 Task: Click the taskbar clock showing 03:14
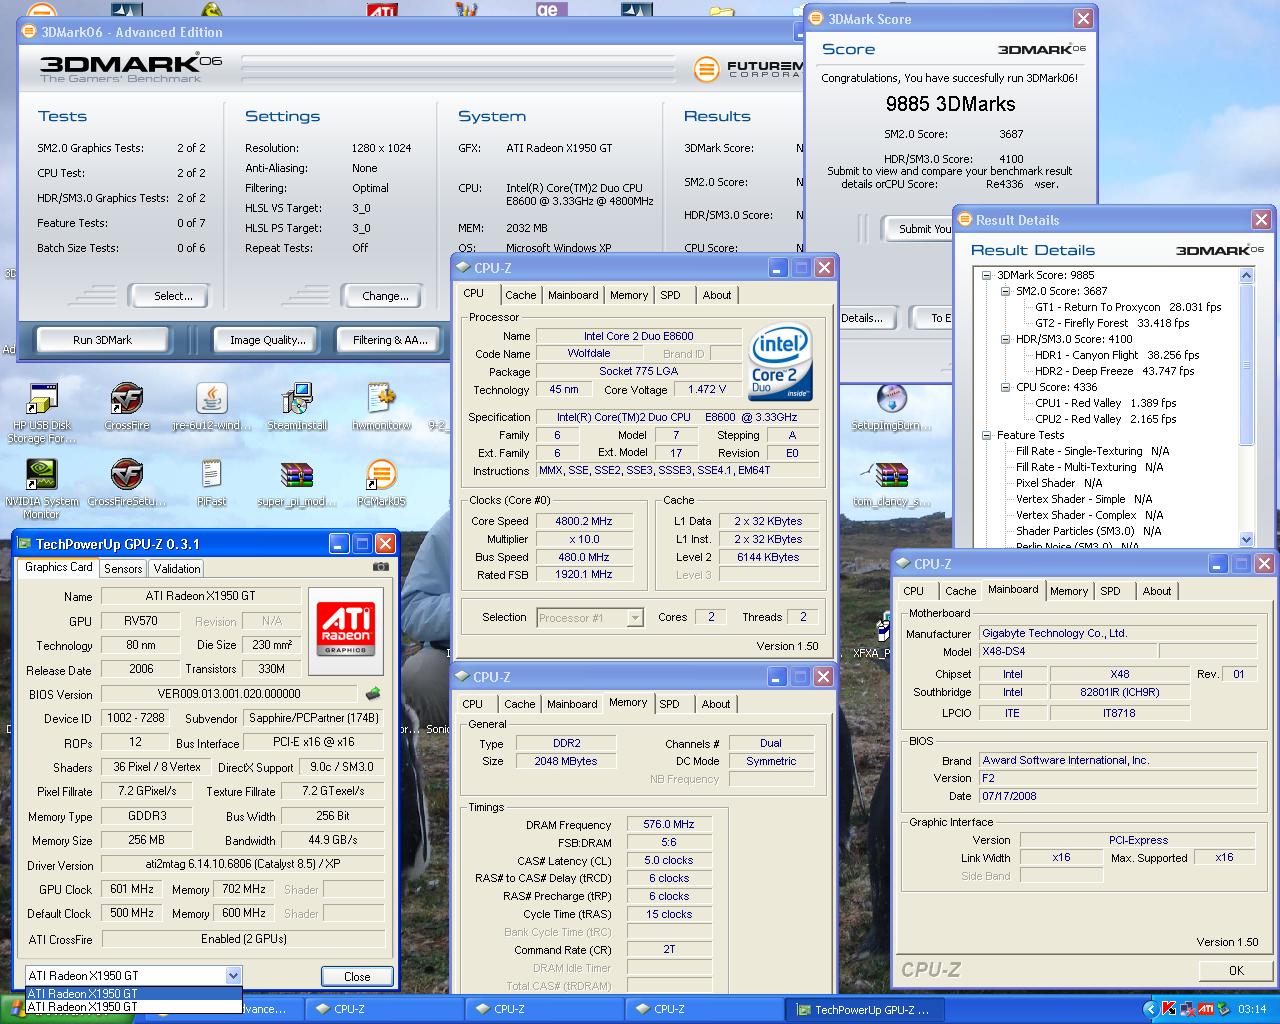1252,1009
